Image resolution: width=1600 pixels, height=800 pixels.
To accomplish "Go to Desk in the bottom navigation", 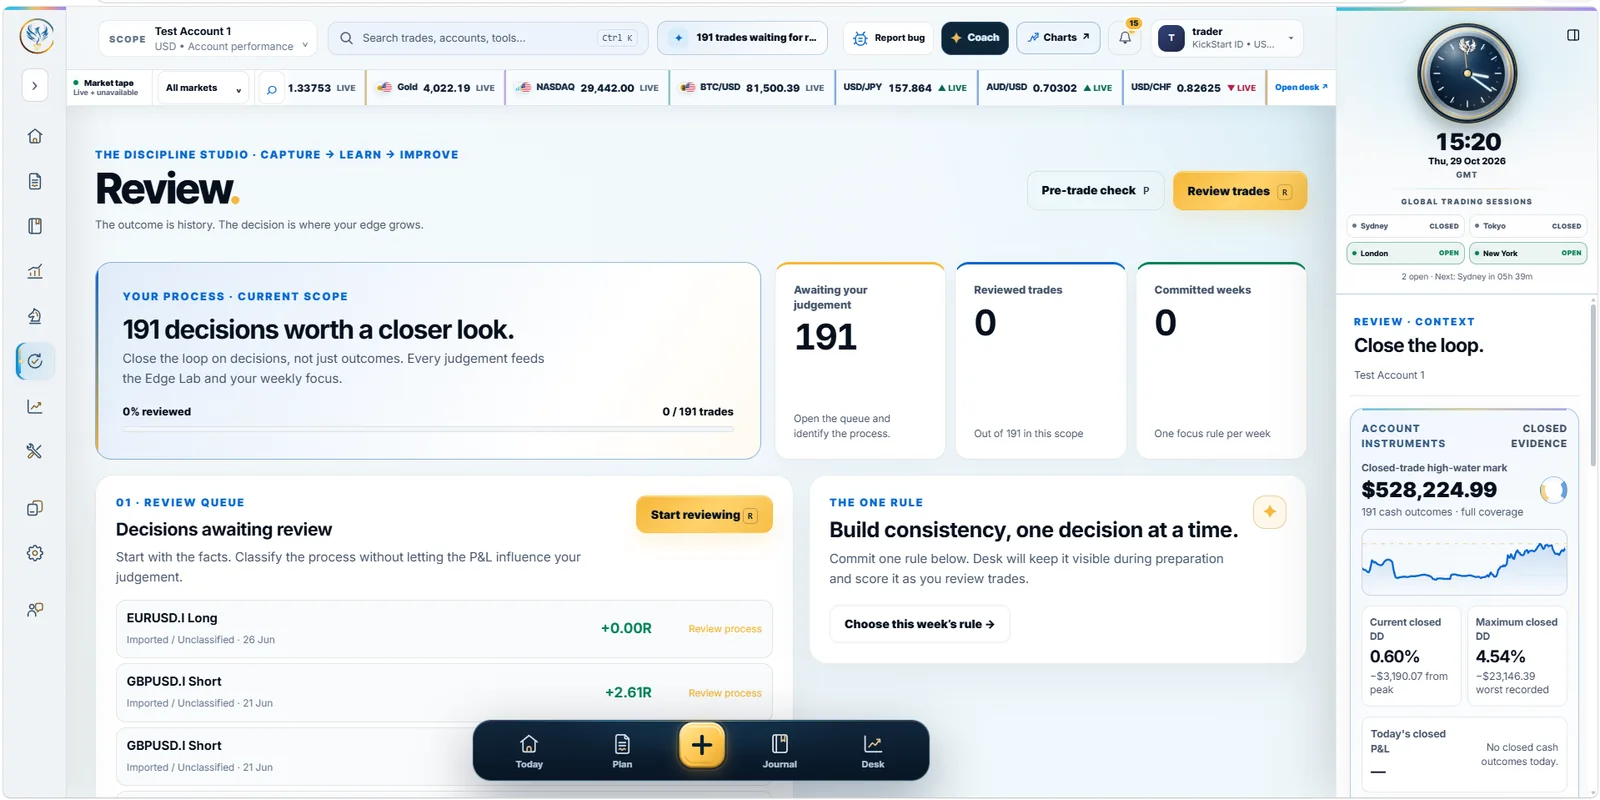I will [x=873, y=751].
